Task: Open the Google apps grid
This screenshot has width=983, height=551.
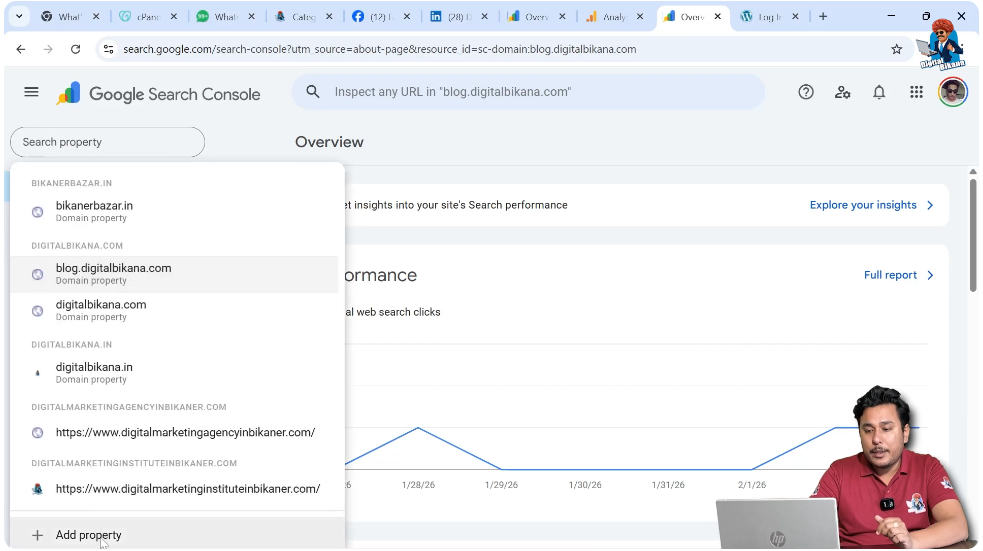Action: click(x=916, y=92)
